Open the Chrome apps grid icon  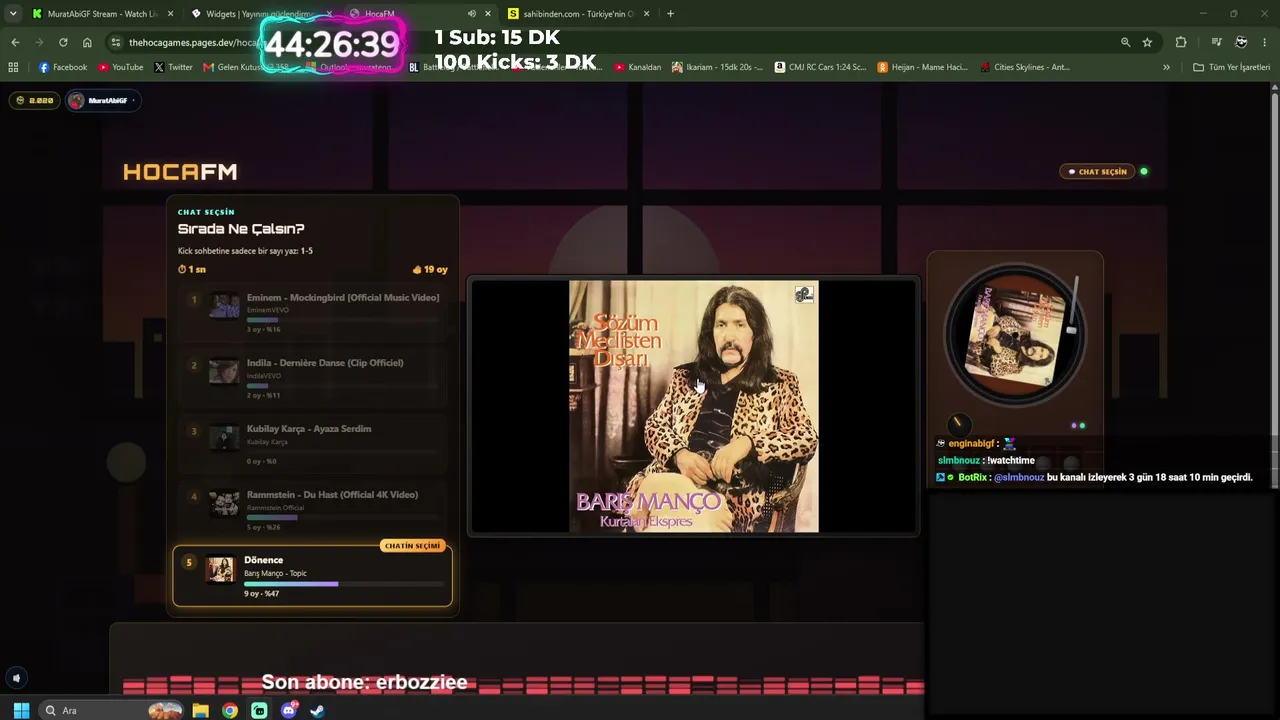pyautogui.click(x=13, y=67)
